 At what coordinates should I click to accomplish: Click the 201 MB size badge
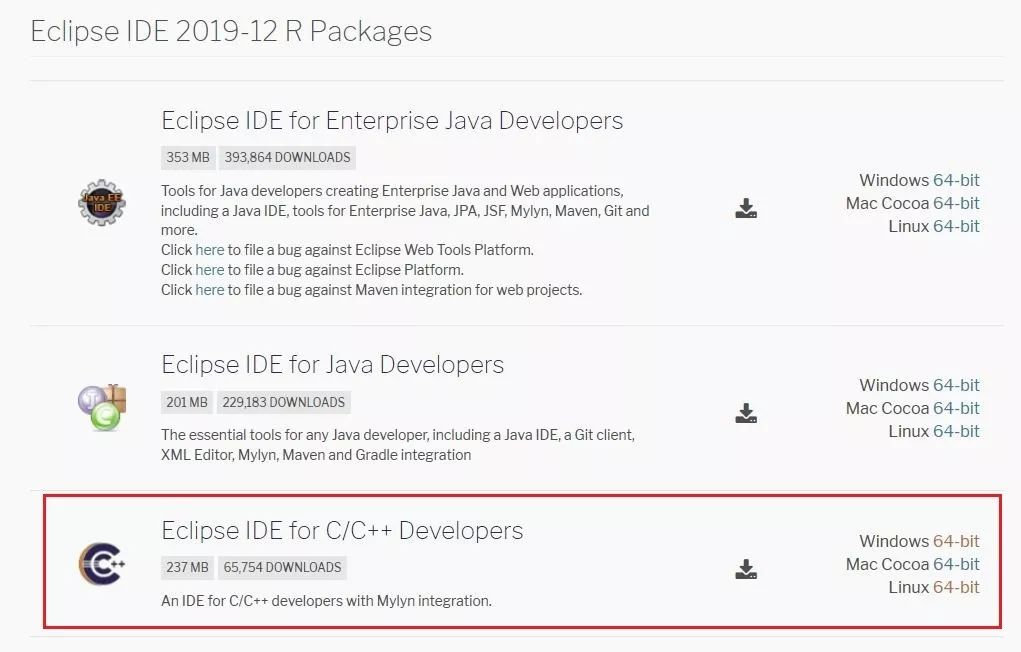[186, 403]
